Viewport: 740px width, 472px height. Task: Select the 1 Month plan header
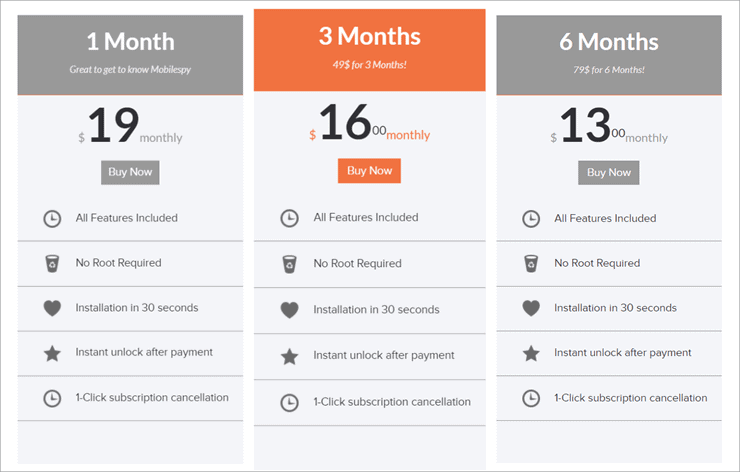click(x=130, y=53)
